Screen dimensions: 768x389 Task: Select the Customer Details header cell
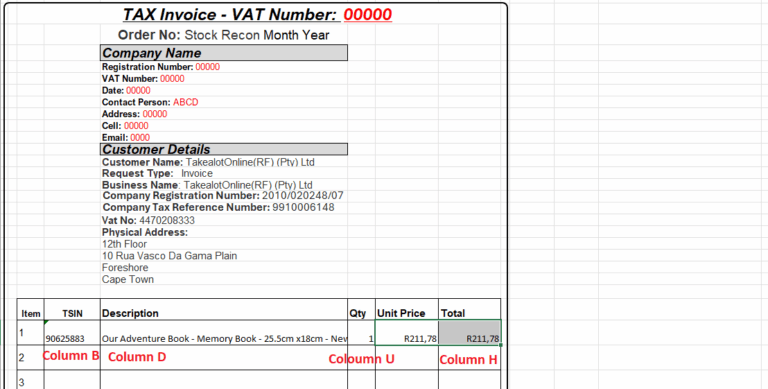(224, 149)
